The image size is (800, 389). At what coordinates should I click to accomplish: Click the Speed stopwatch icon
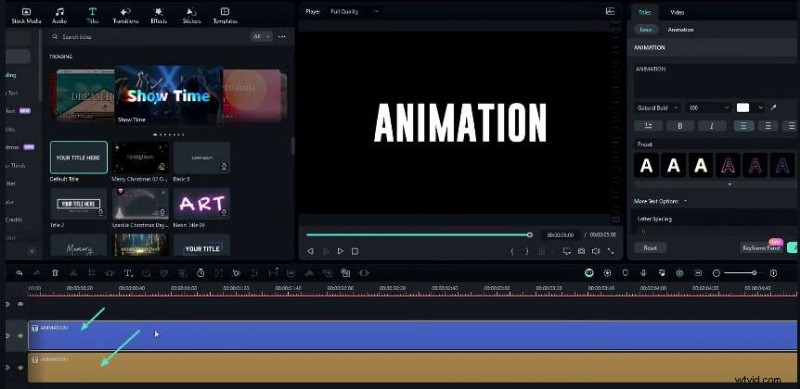[201, 273]
